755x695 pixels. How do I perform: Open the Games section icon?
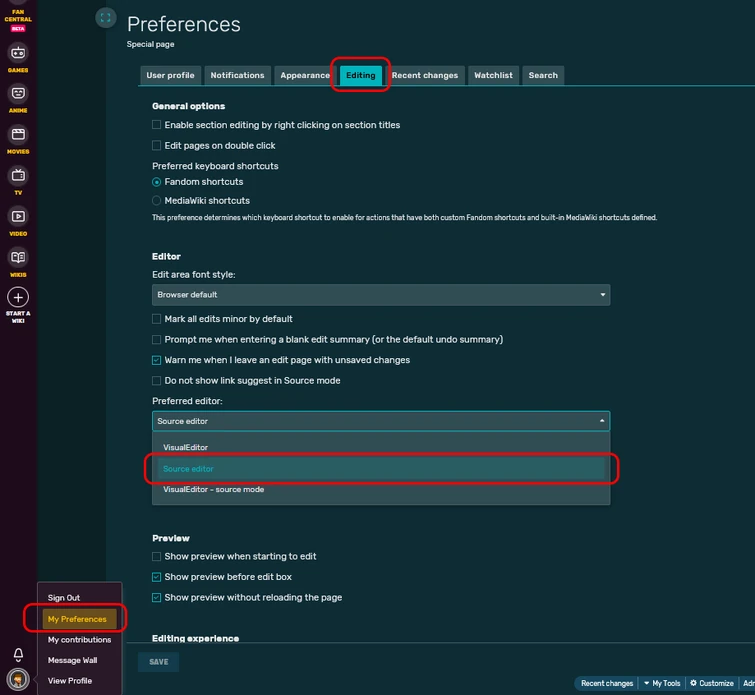click(x=18, y=53)
